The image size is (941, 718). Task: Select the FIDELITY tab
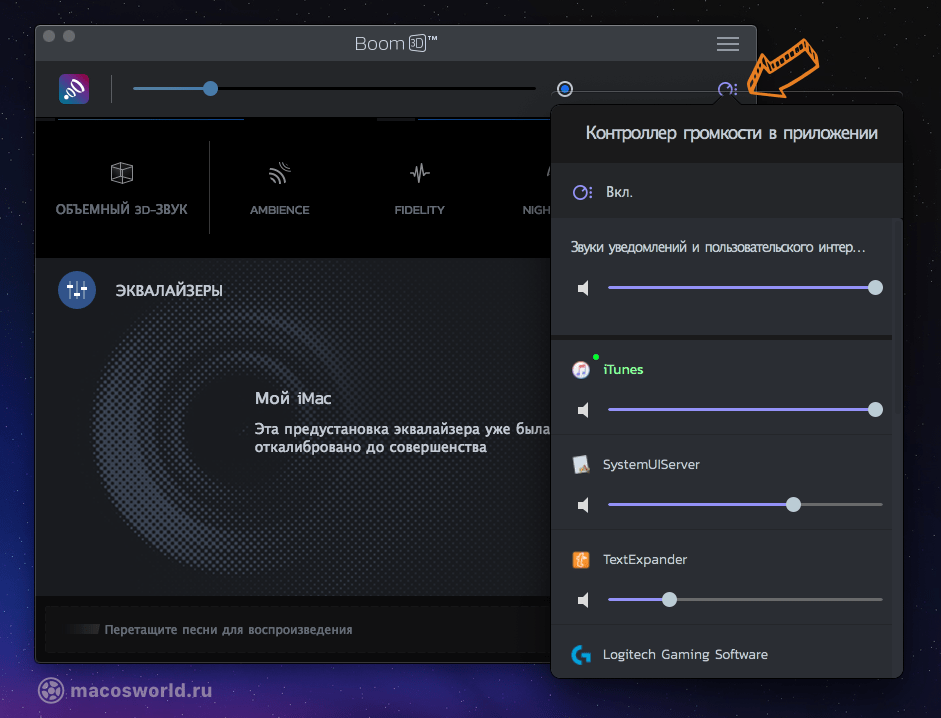pos(419,188)
